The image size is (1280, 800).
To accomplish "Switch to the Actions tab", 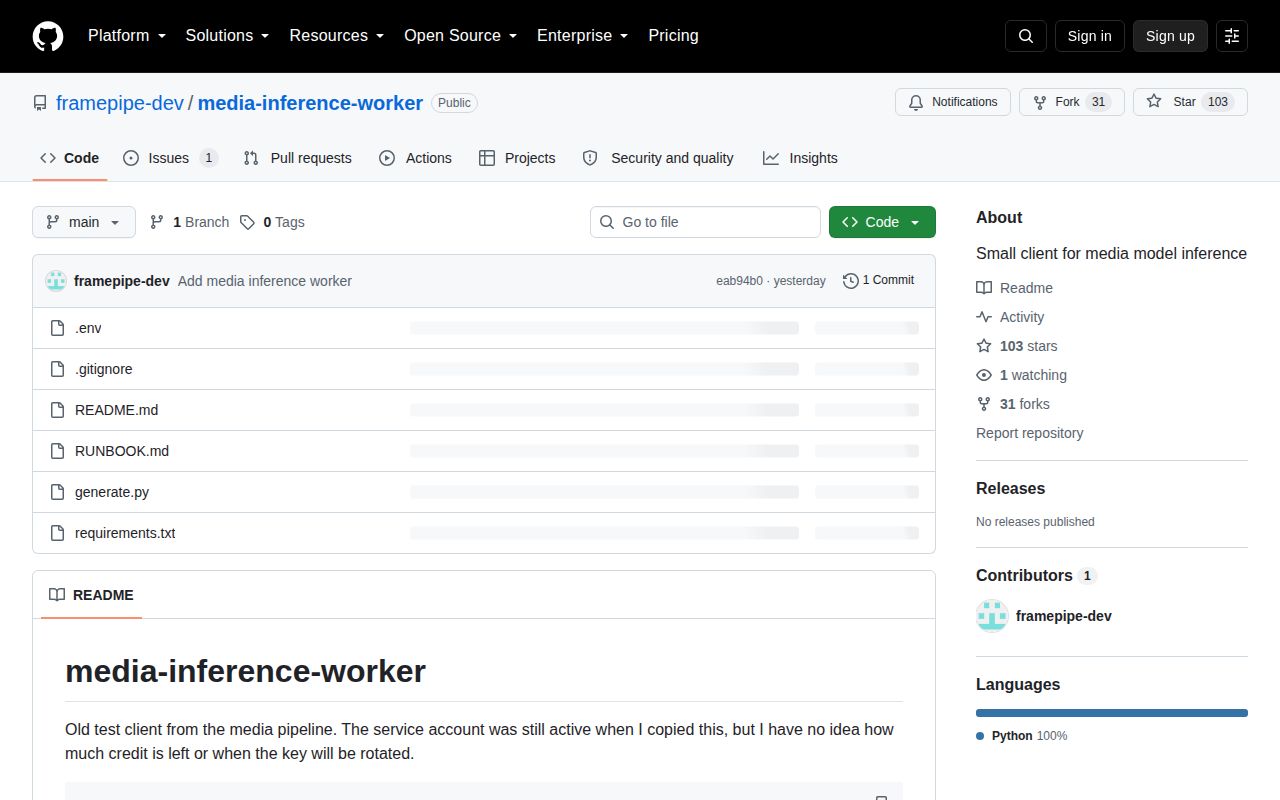I will click(416, 158).
